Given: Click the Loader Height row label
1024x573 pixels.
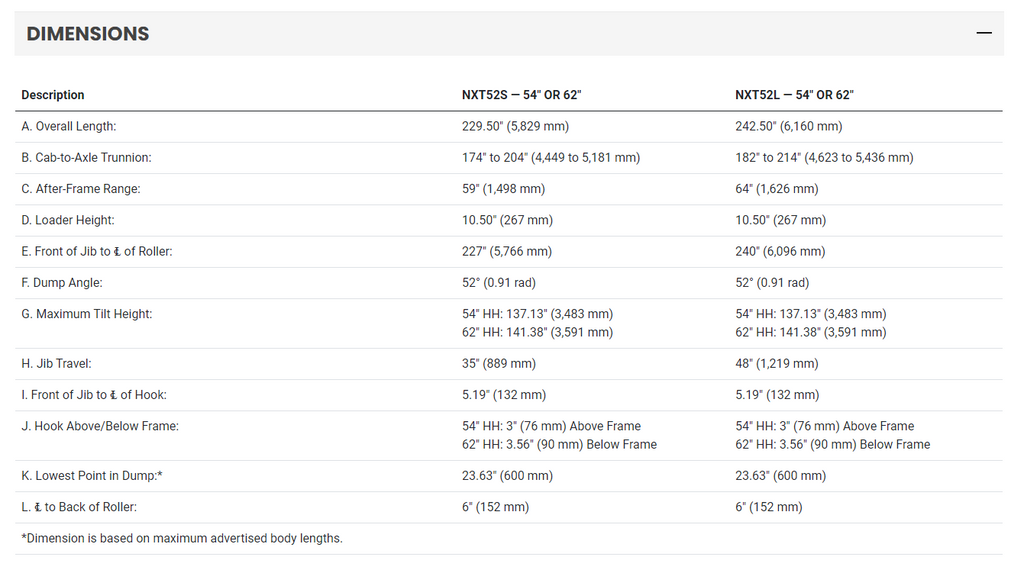Looking at the screenshot, I should pos(68,220).
